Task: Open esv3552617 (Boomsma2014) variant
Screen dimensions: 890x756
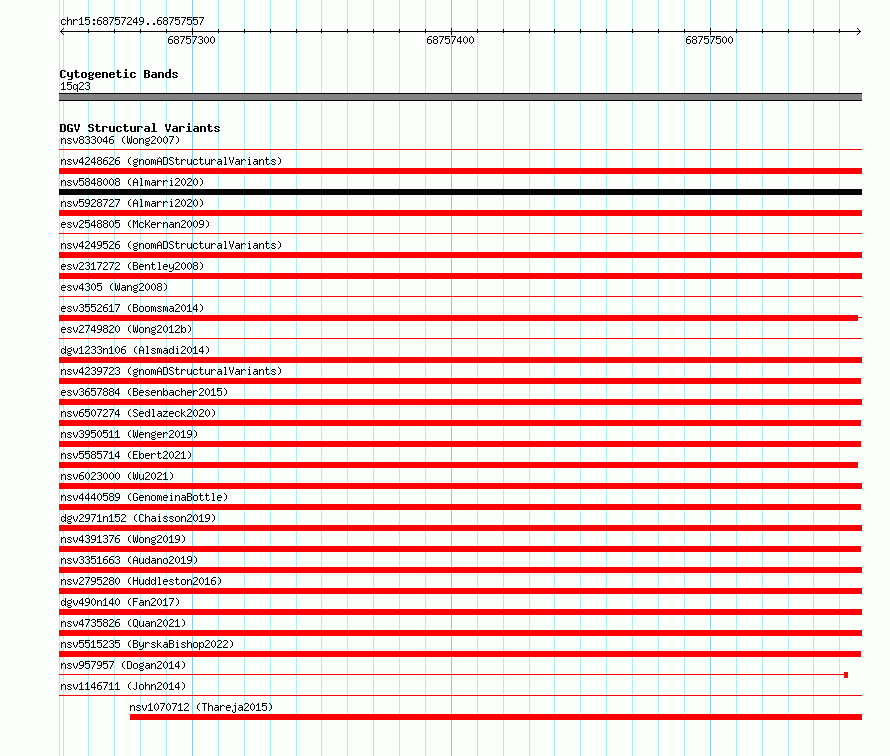Action: coord(132,308)
